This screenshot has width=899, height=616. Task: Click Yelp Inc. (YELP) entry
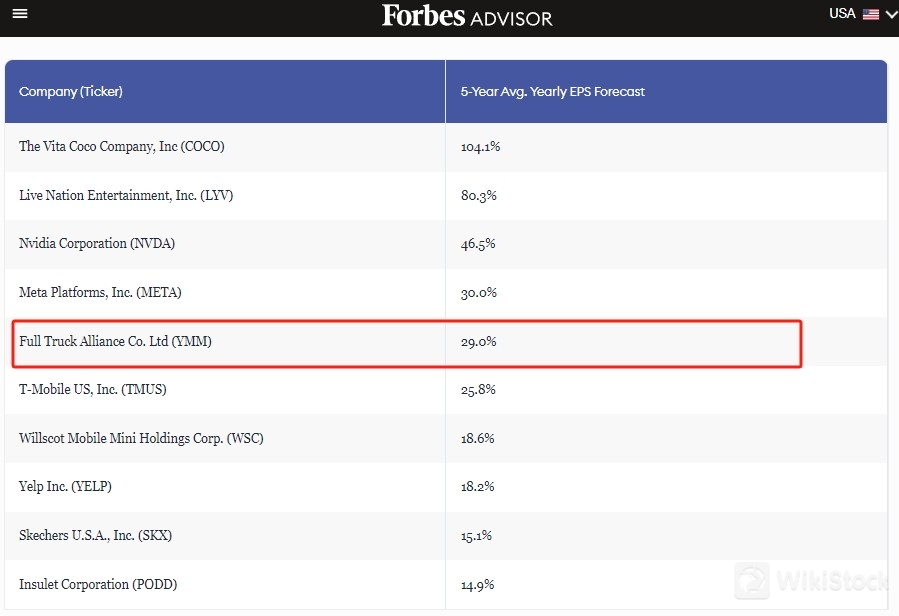click(x=66, y=487)
